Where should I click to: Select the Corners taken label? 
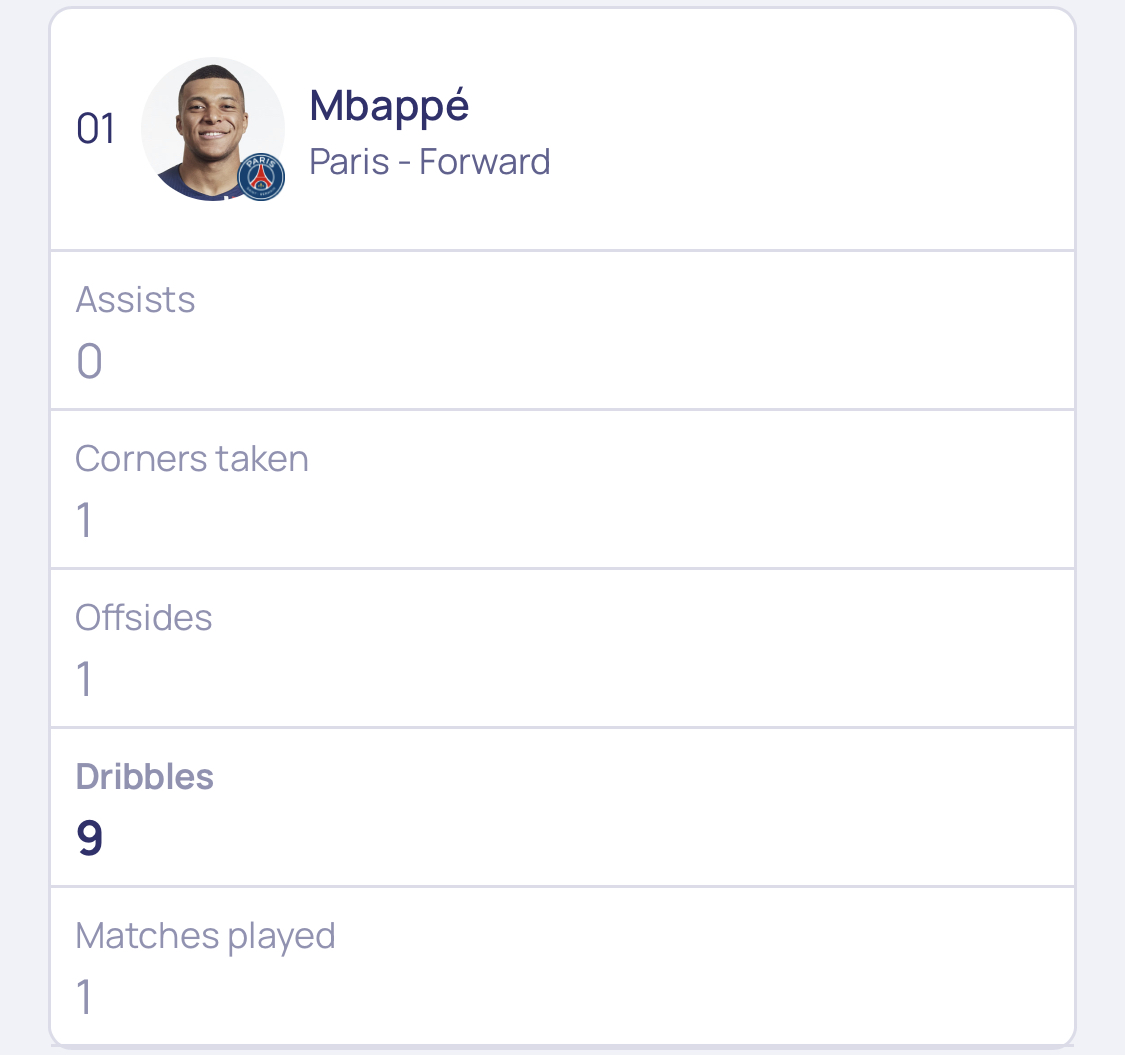point(192,459)
